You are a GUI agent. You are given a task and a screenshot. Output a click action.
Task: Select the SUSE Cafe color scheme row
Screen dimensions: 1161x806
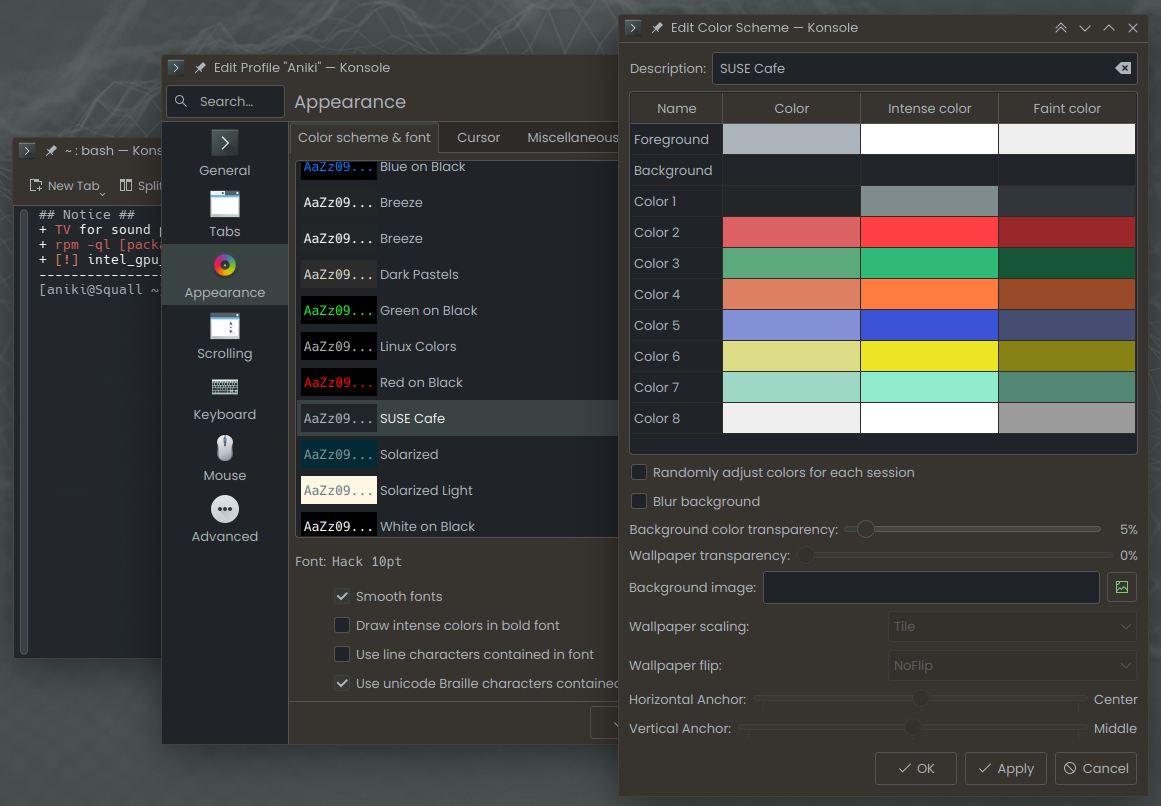458,418
